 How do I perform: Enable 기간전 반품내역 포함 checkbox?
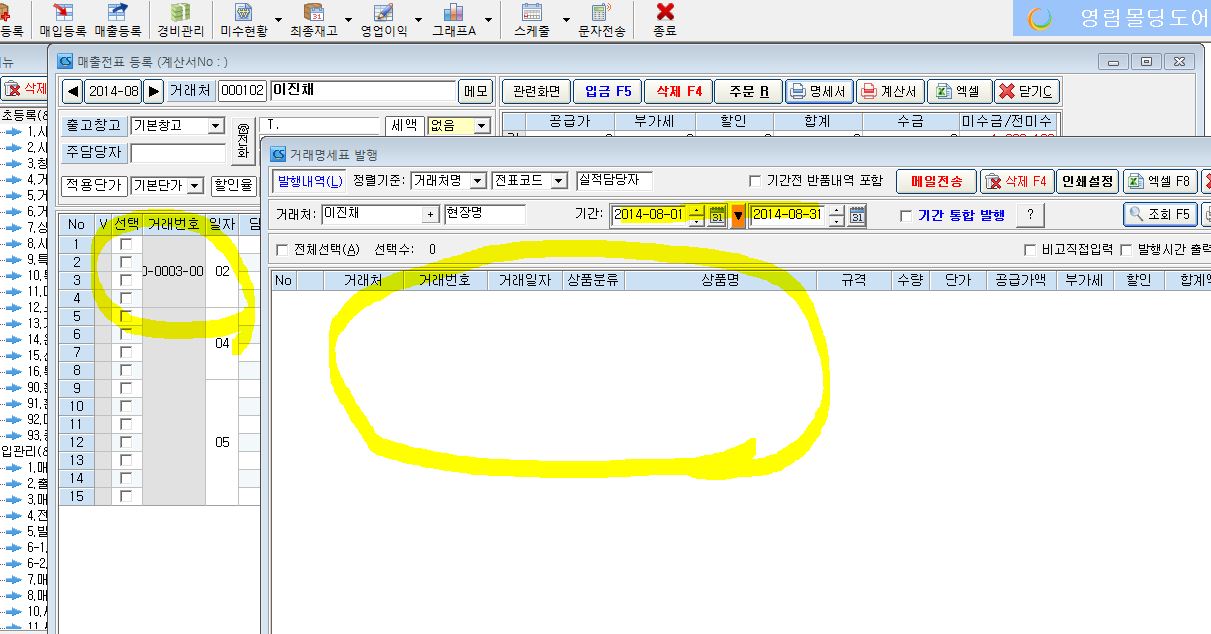coord(756,181)
